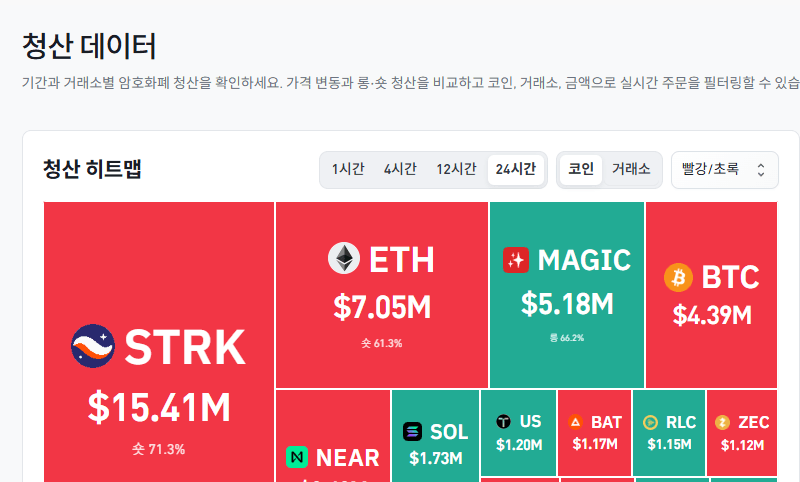Click the STRK coin logo icon

(93, 346)
